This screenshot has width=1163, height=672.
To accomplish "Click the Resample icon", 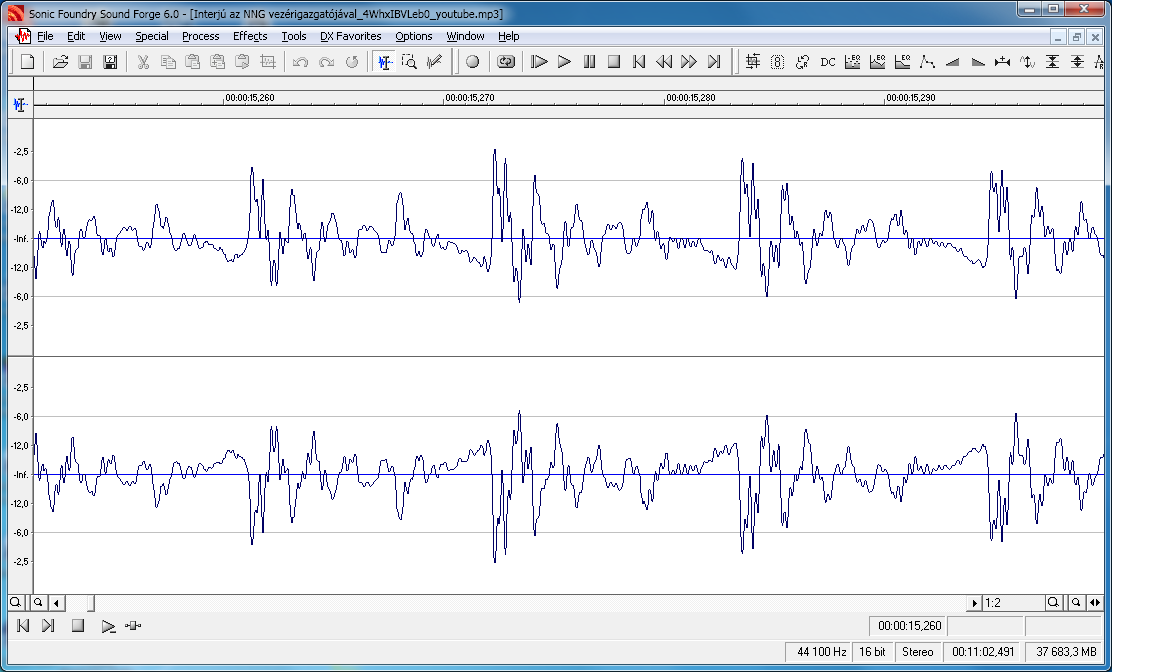I will pos(803,62).
